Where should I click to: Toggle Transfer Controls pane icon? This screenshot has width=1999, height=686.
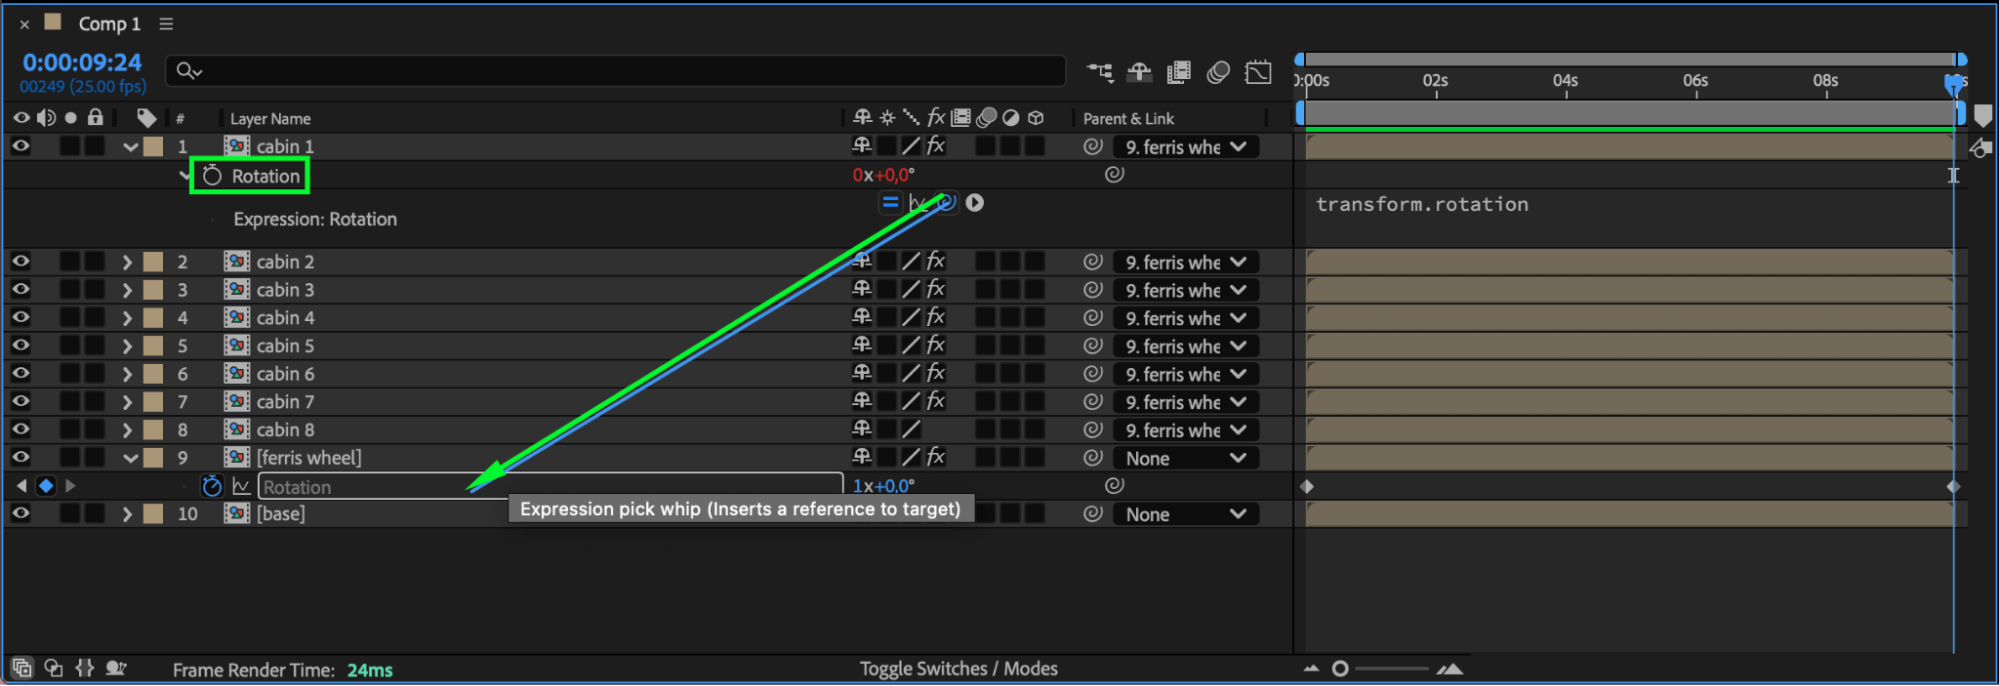(54, 668)
